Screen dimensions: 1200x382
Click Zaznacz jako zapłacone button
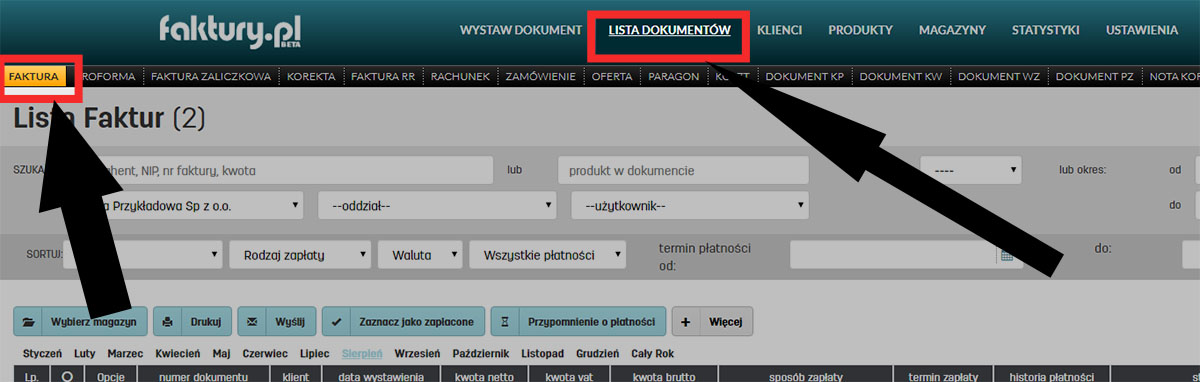coord(404,322)
